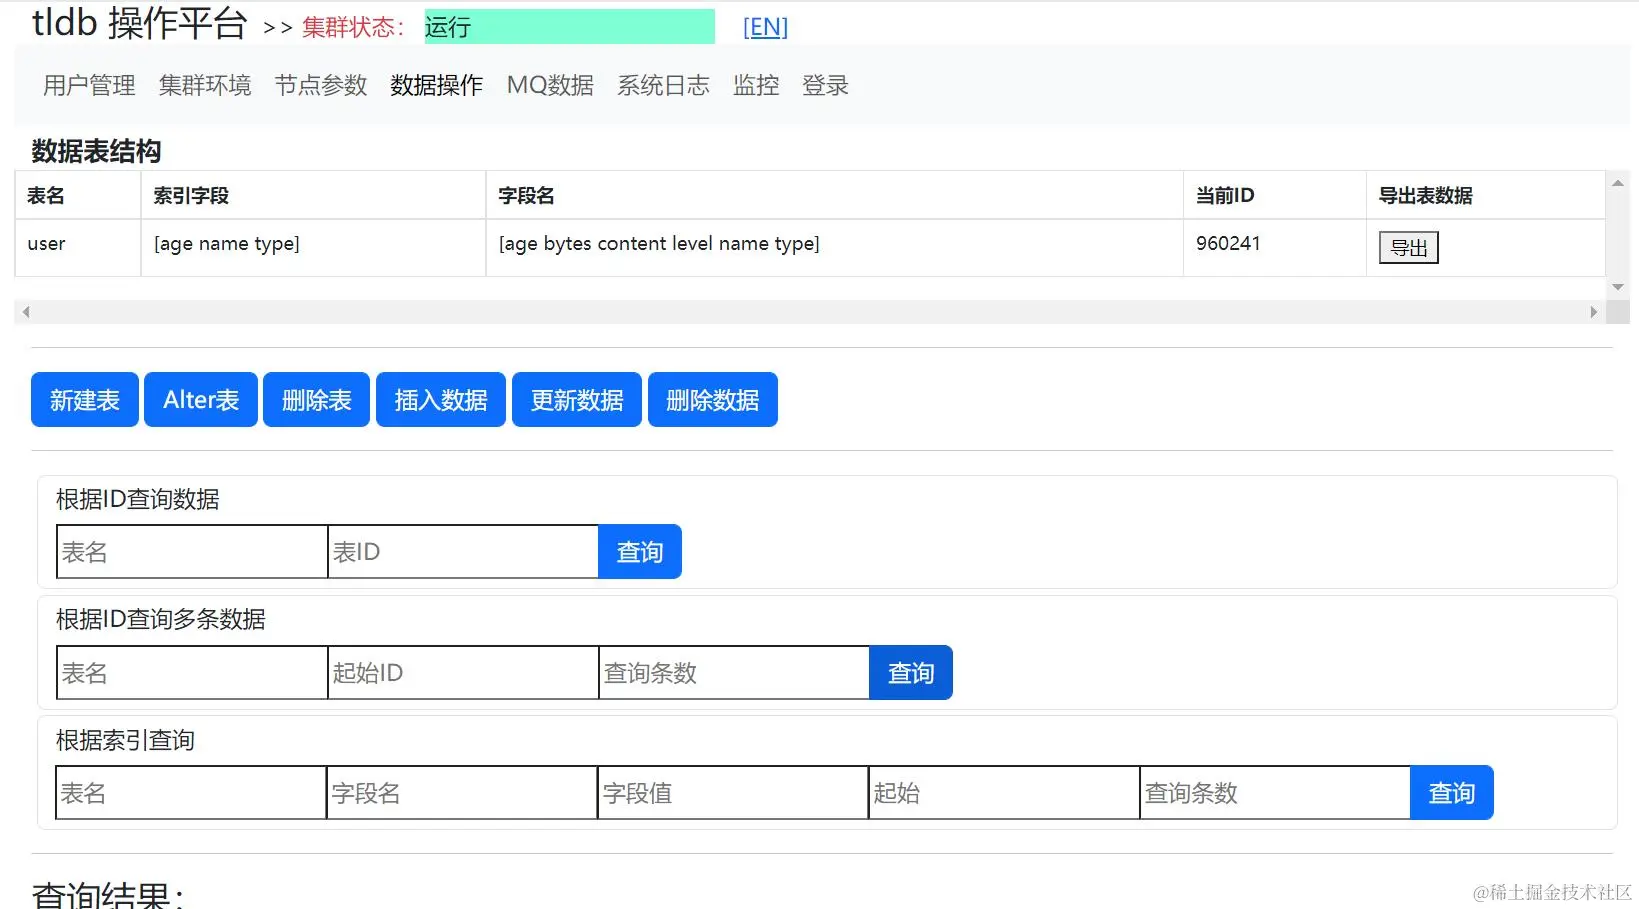
Task: Go to 登录 page
Action: point(825,85)
